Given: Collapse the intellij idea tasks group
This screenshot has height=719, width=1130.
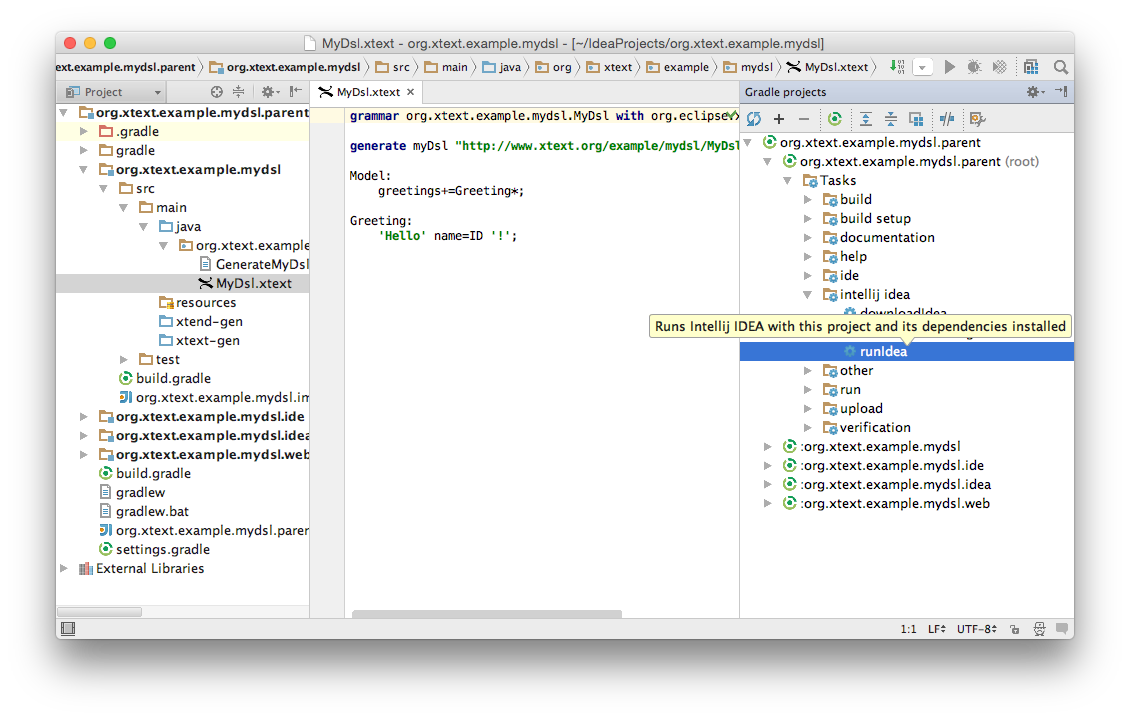Looking at the screenshot, I should [x=808, y=295].
